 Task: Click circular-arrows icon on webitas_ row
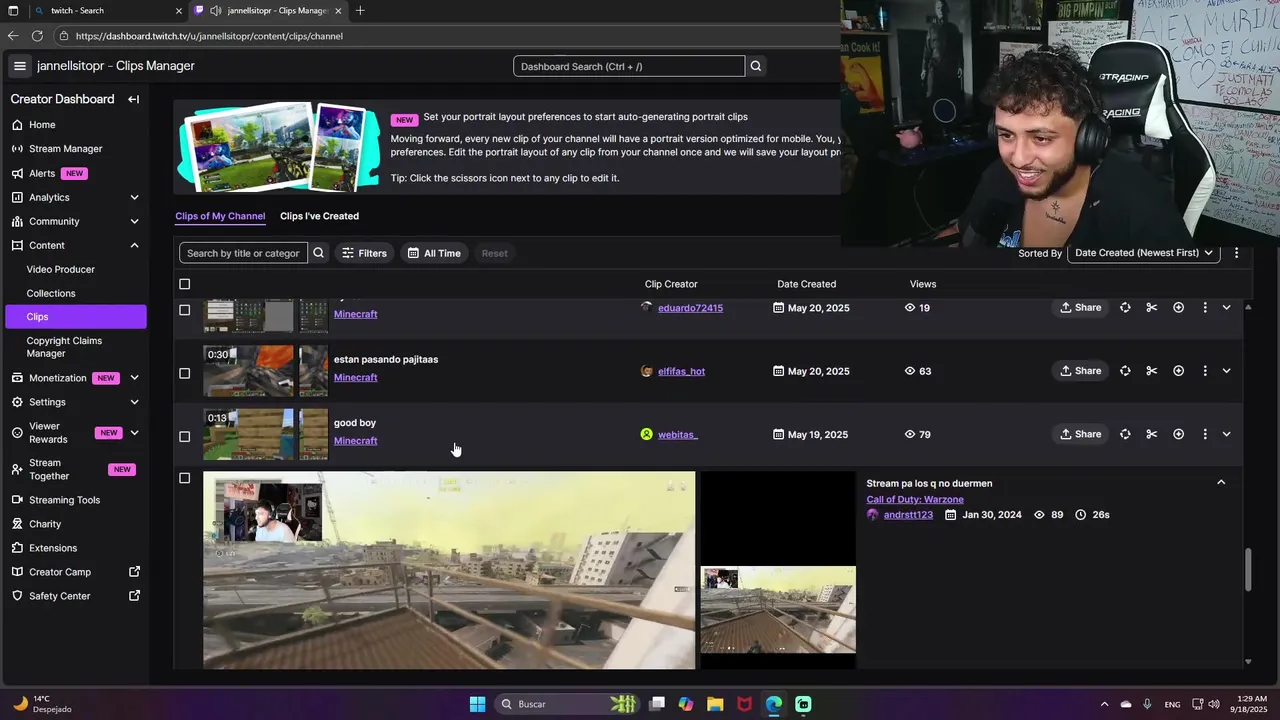(1125, 434)
